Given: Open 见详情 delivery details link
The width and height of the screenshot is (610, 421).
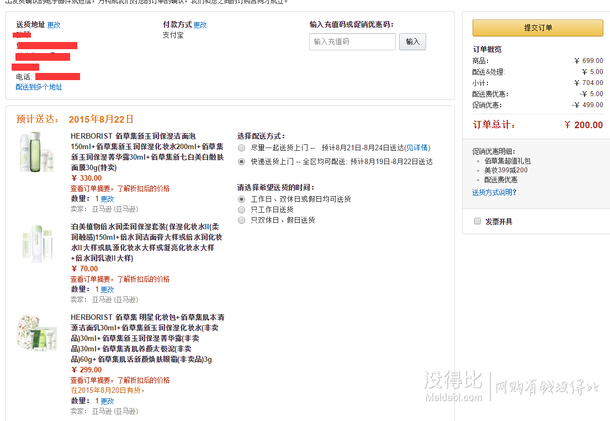Looking at the screenshot, I should click(417, 148).
